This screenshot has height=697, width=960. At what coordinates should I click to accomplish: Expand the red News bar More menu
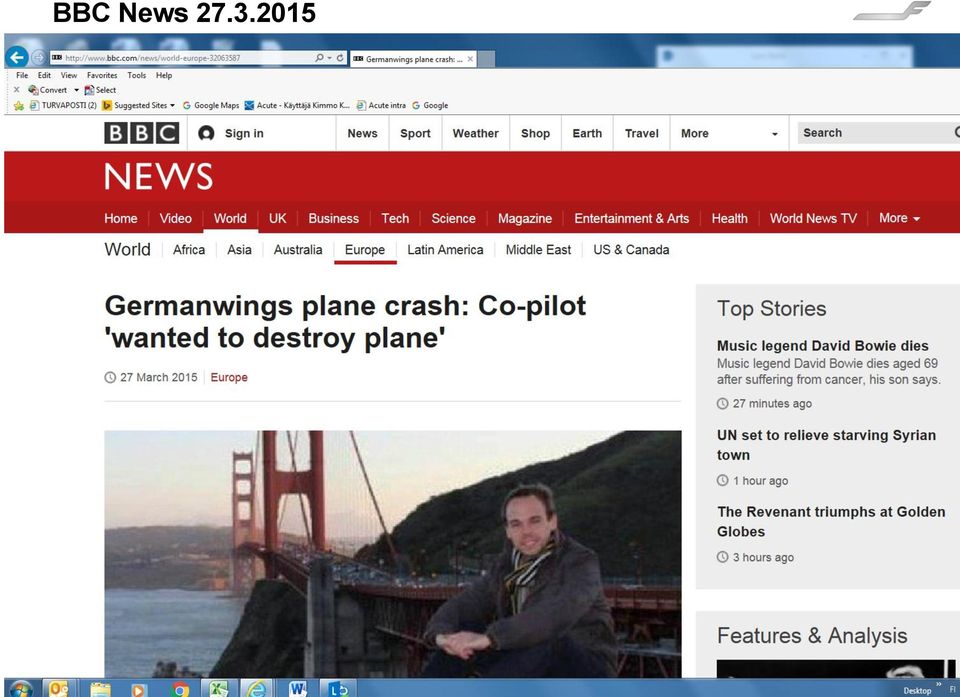pos(899,218)
